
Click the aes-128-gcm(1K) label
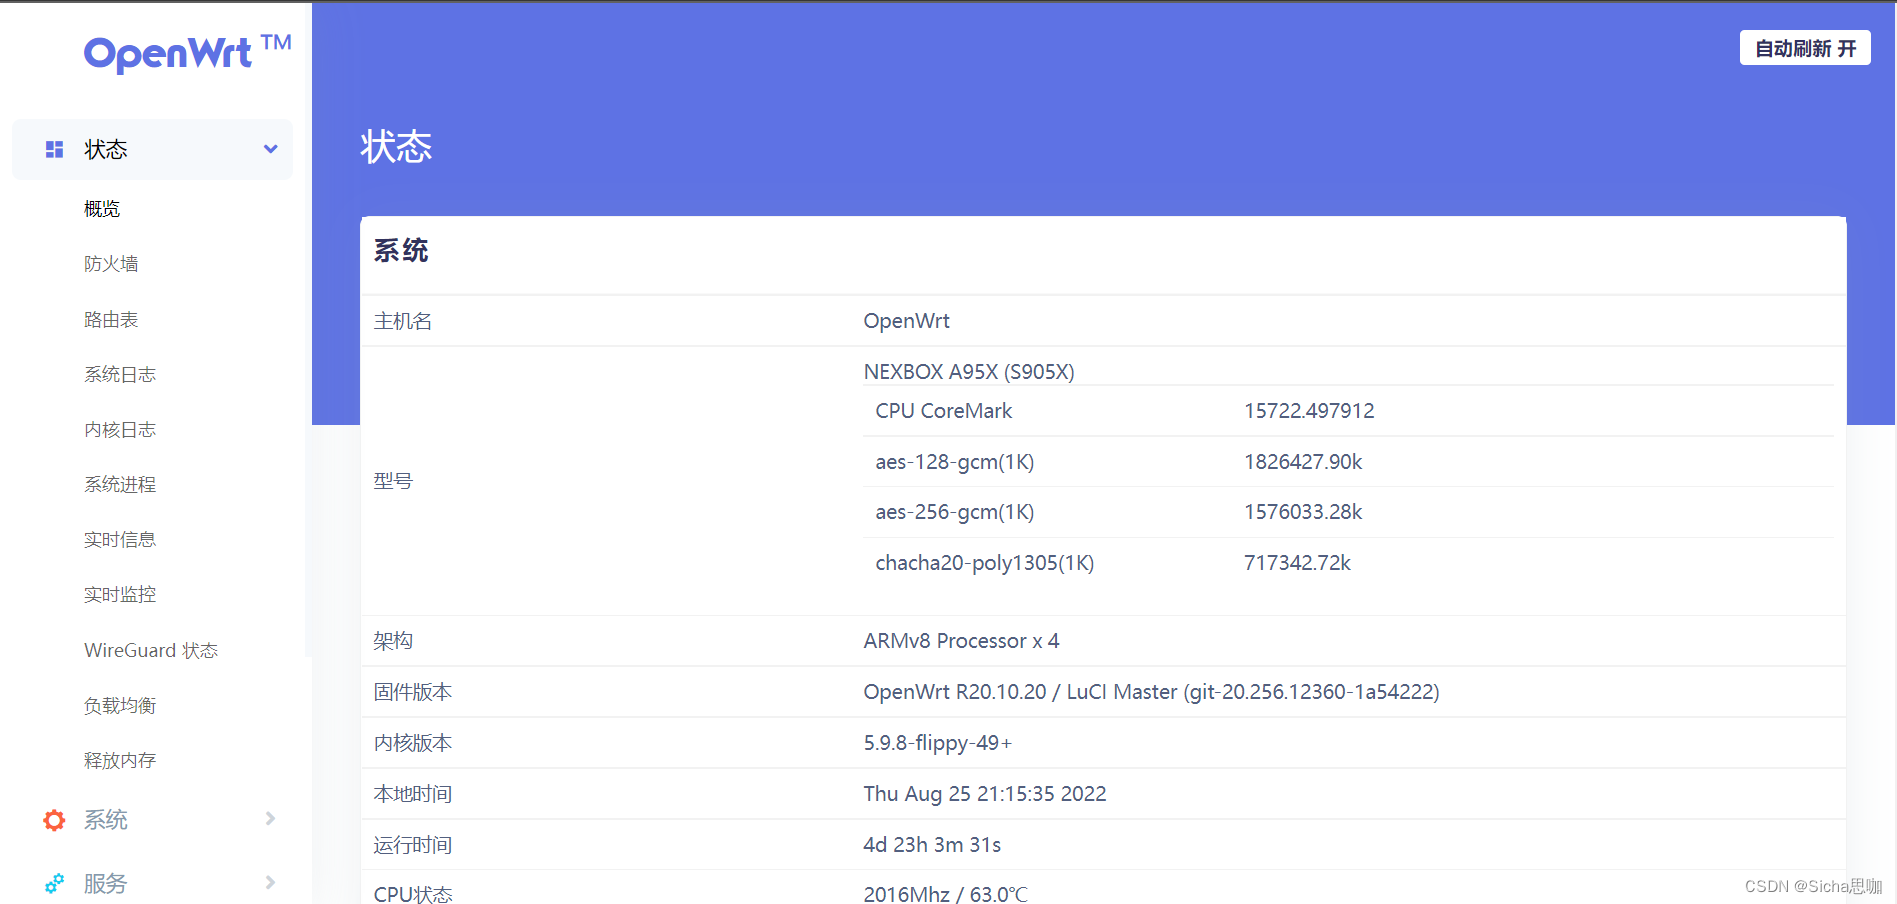955,462
